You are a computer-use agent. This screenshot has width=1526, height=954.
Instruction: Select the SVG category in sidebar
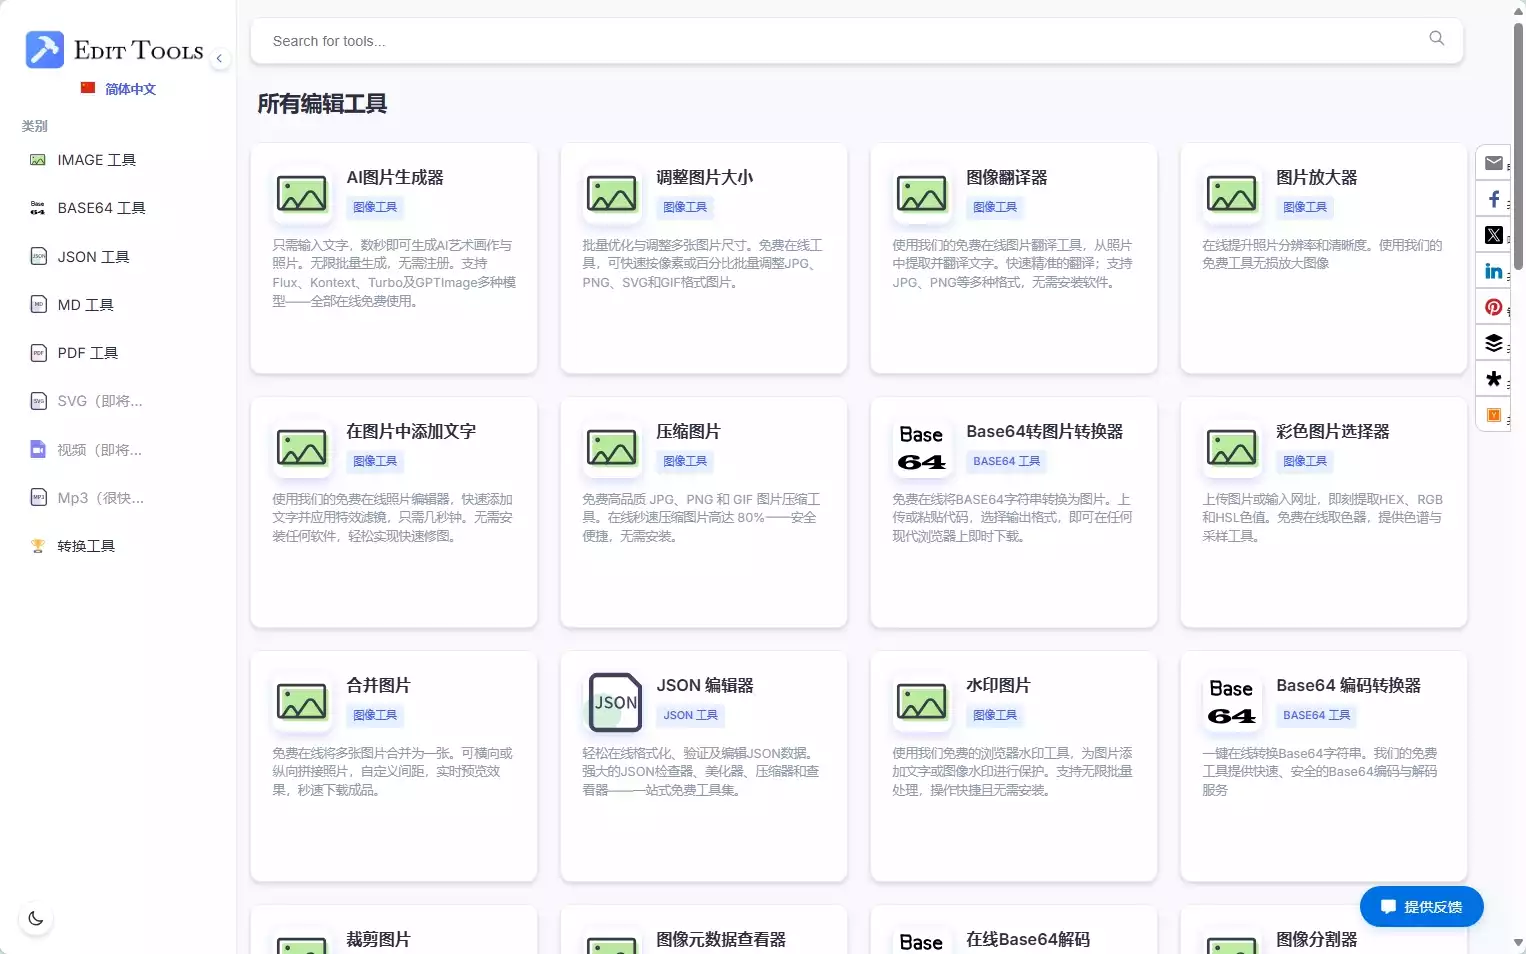coord(87,401)
